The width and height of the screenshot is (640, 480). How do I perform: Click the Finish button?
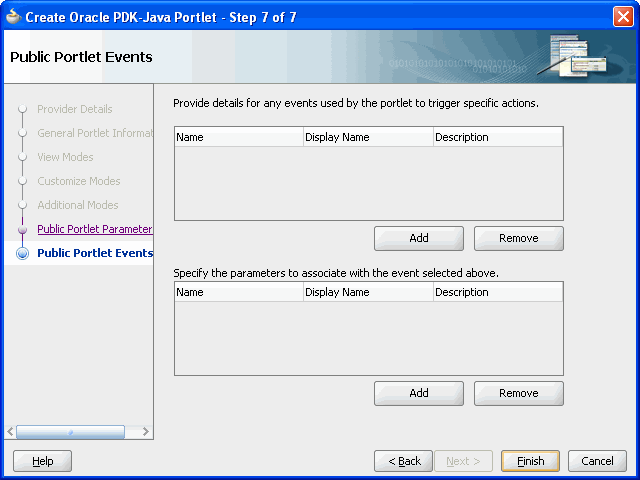530,461
